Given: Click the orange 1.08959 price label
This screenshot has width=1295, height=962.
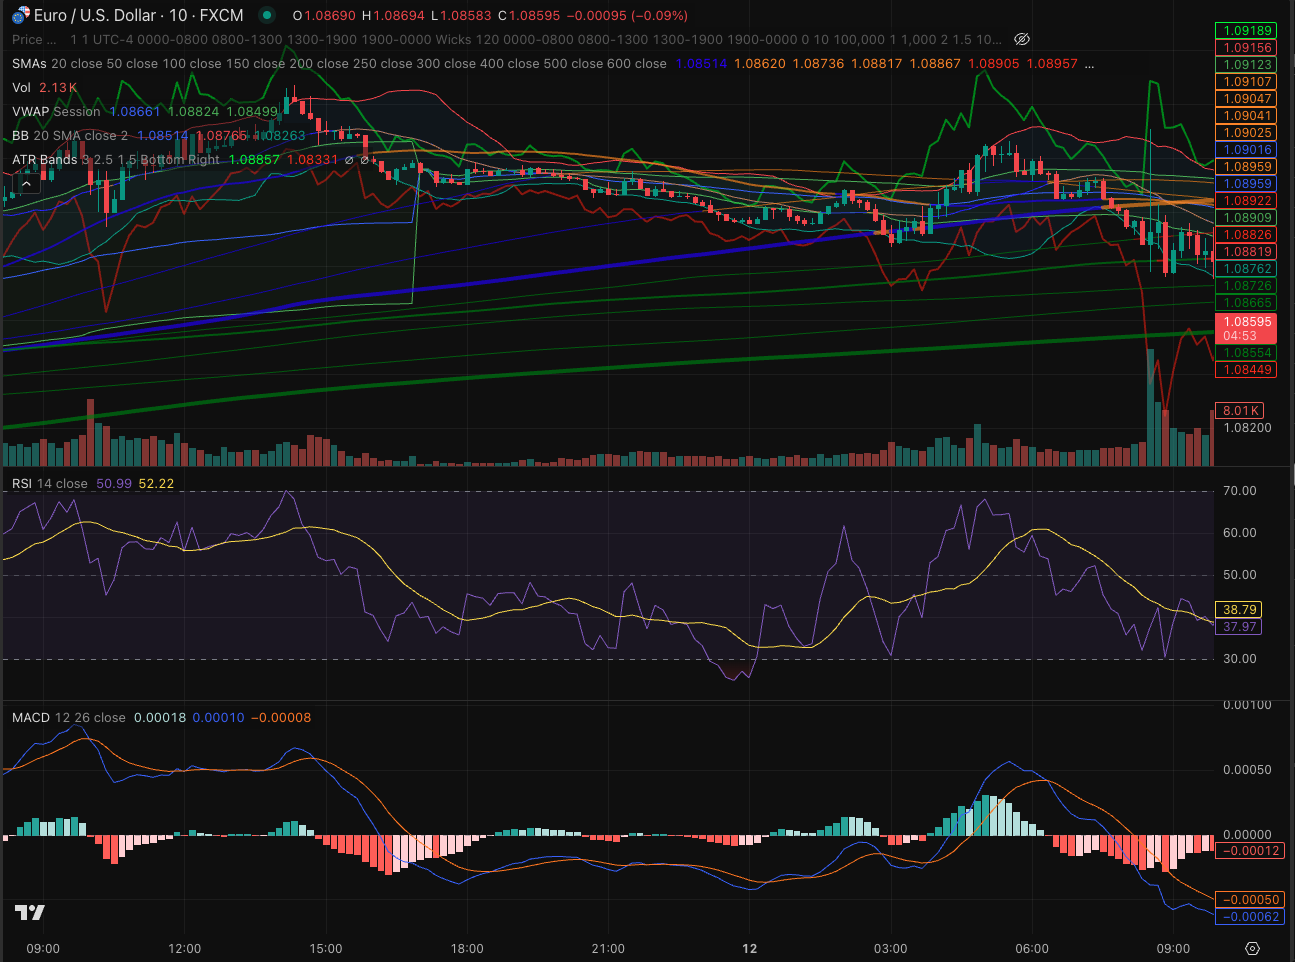Looking at the screenshot, I should click(x=1245, y=166).
